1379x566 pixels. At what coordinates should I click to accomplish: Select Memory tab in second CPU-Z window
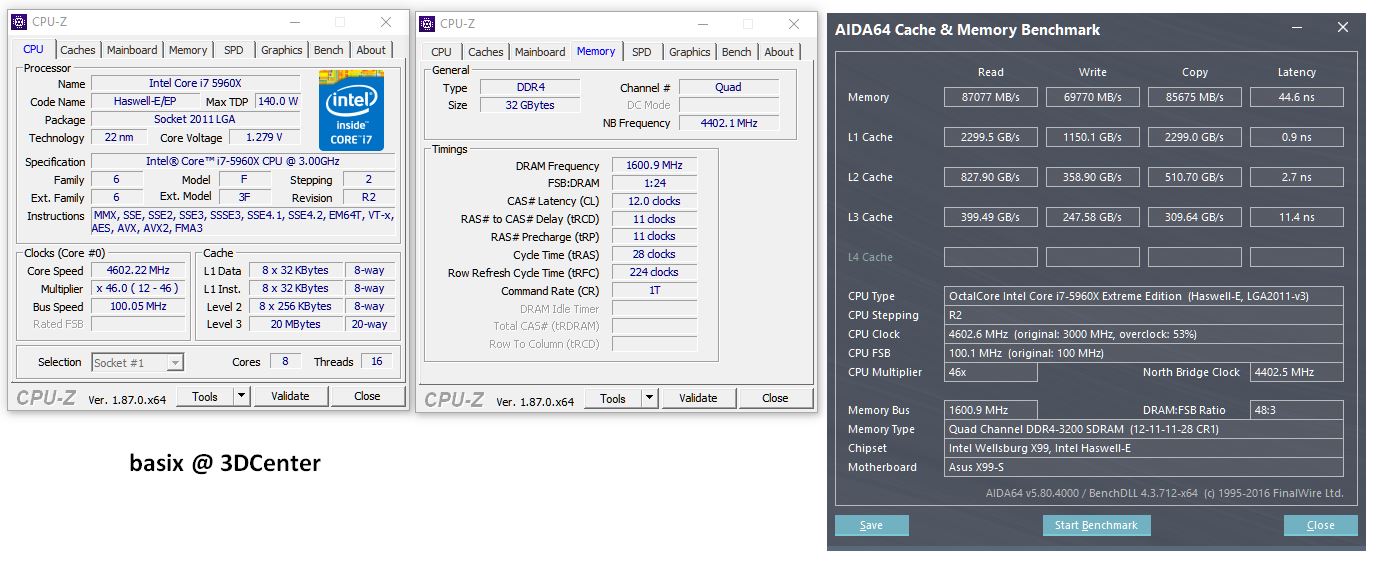(x=596, y=51)
